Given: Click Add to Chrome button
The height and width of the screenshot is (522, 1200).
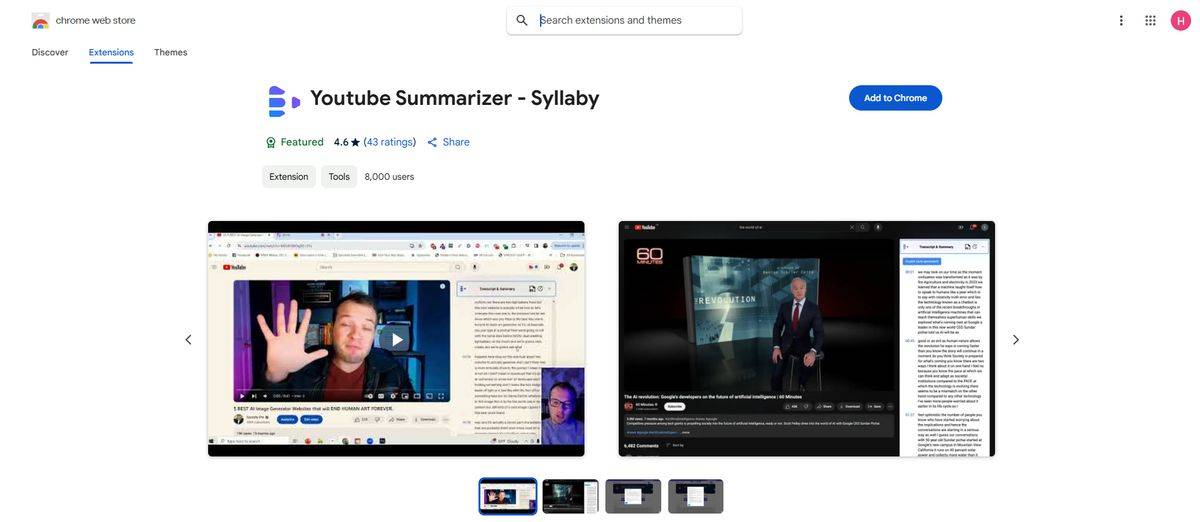Looking at the screenshot, I should 895,98.
